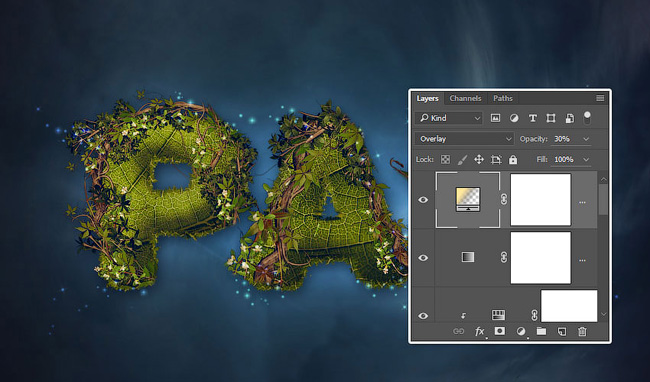650x382 pixels.
Task: Select top layer's white mask thumbnail
Action: [541, 200]
